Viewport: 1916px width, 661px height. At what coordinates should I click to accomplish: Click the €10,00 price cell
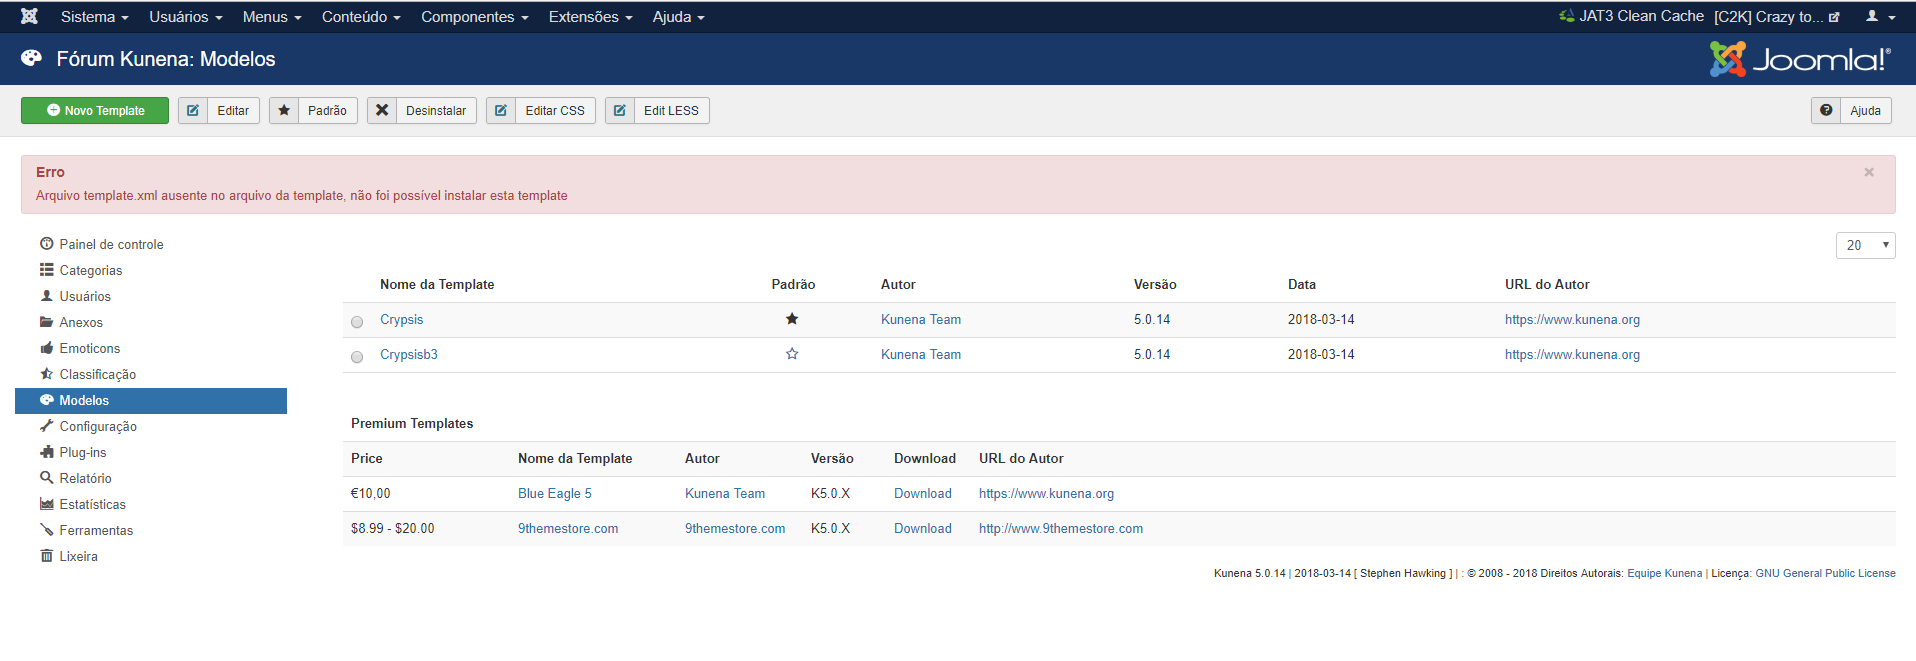tap(370, 494)
